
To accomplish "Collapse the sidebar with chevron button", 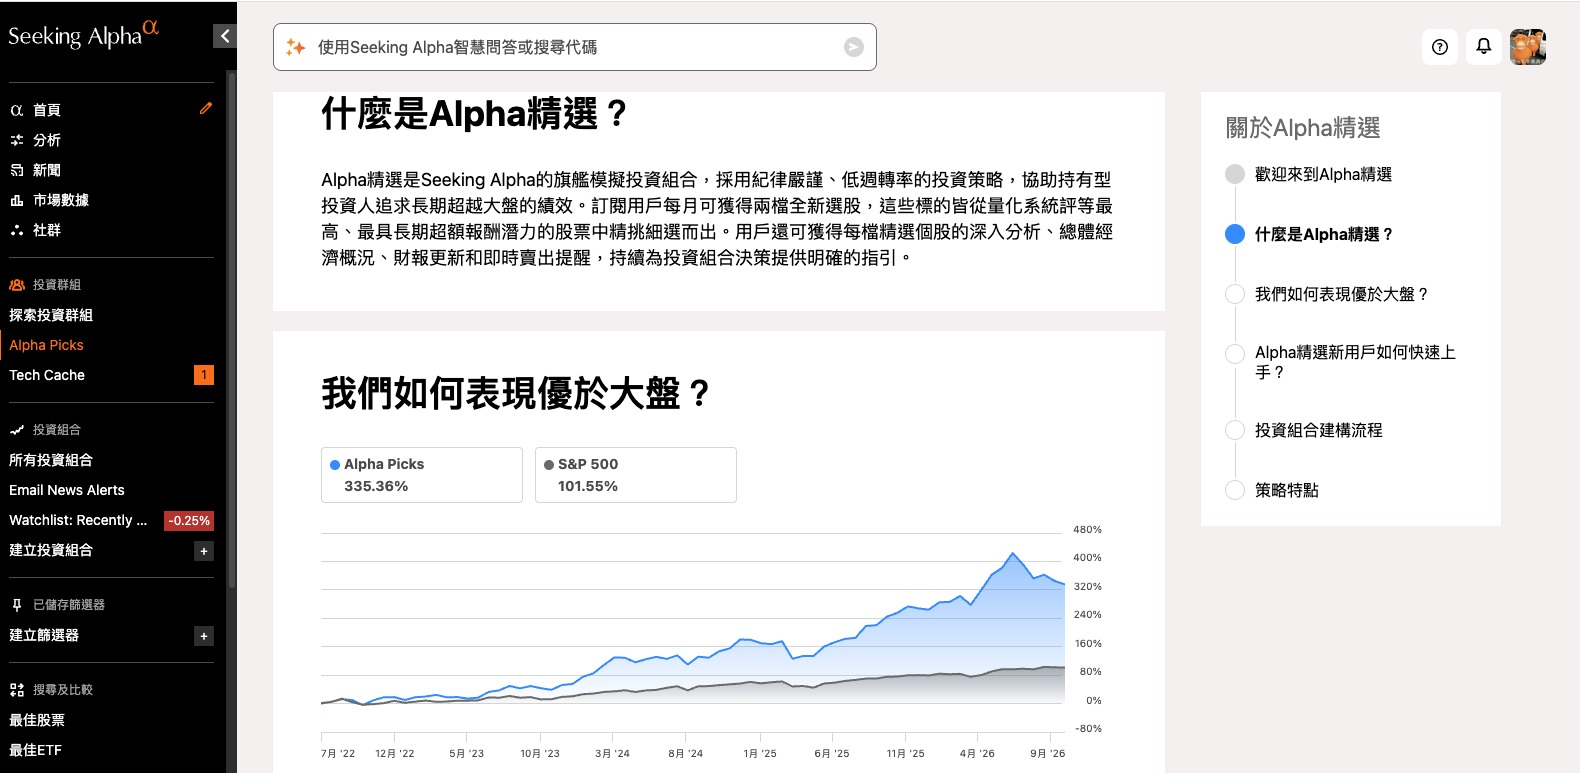I will point(225,36).
